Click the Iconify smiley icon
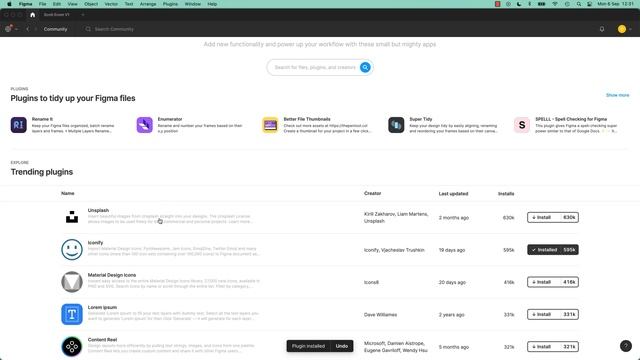The height and width of the screenshot is (360, 640). (x=72, y=249)
